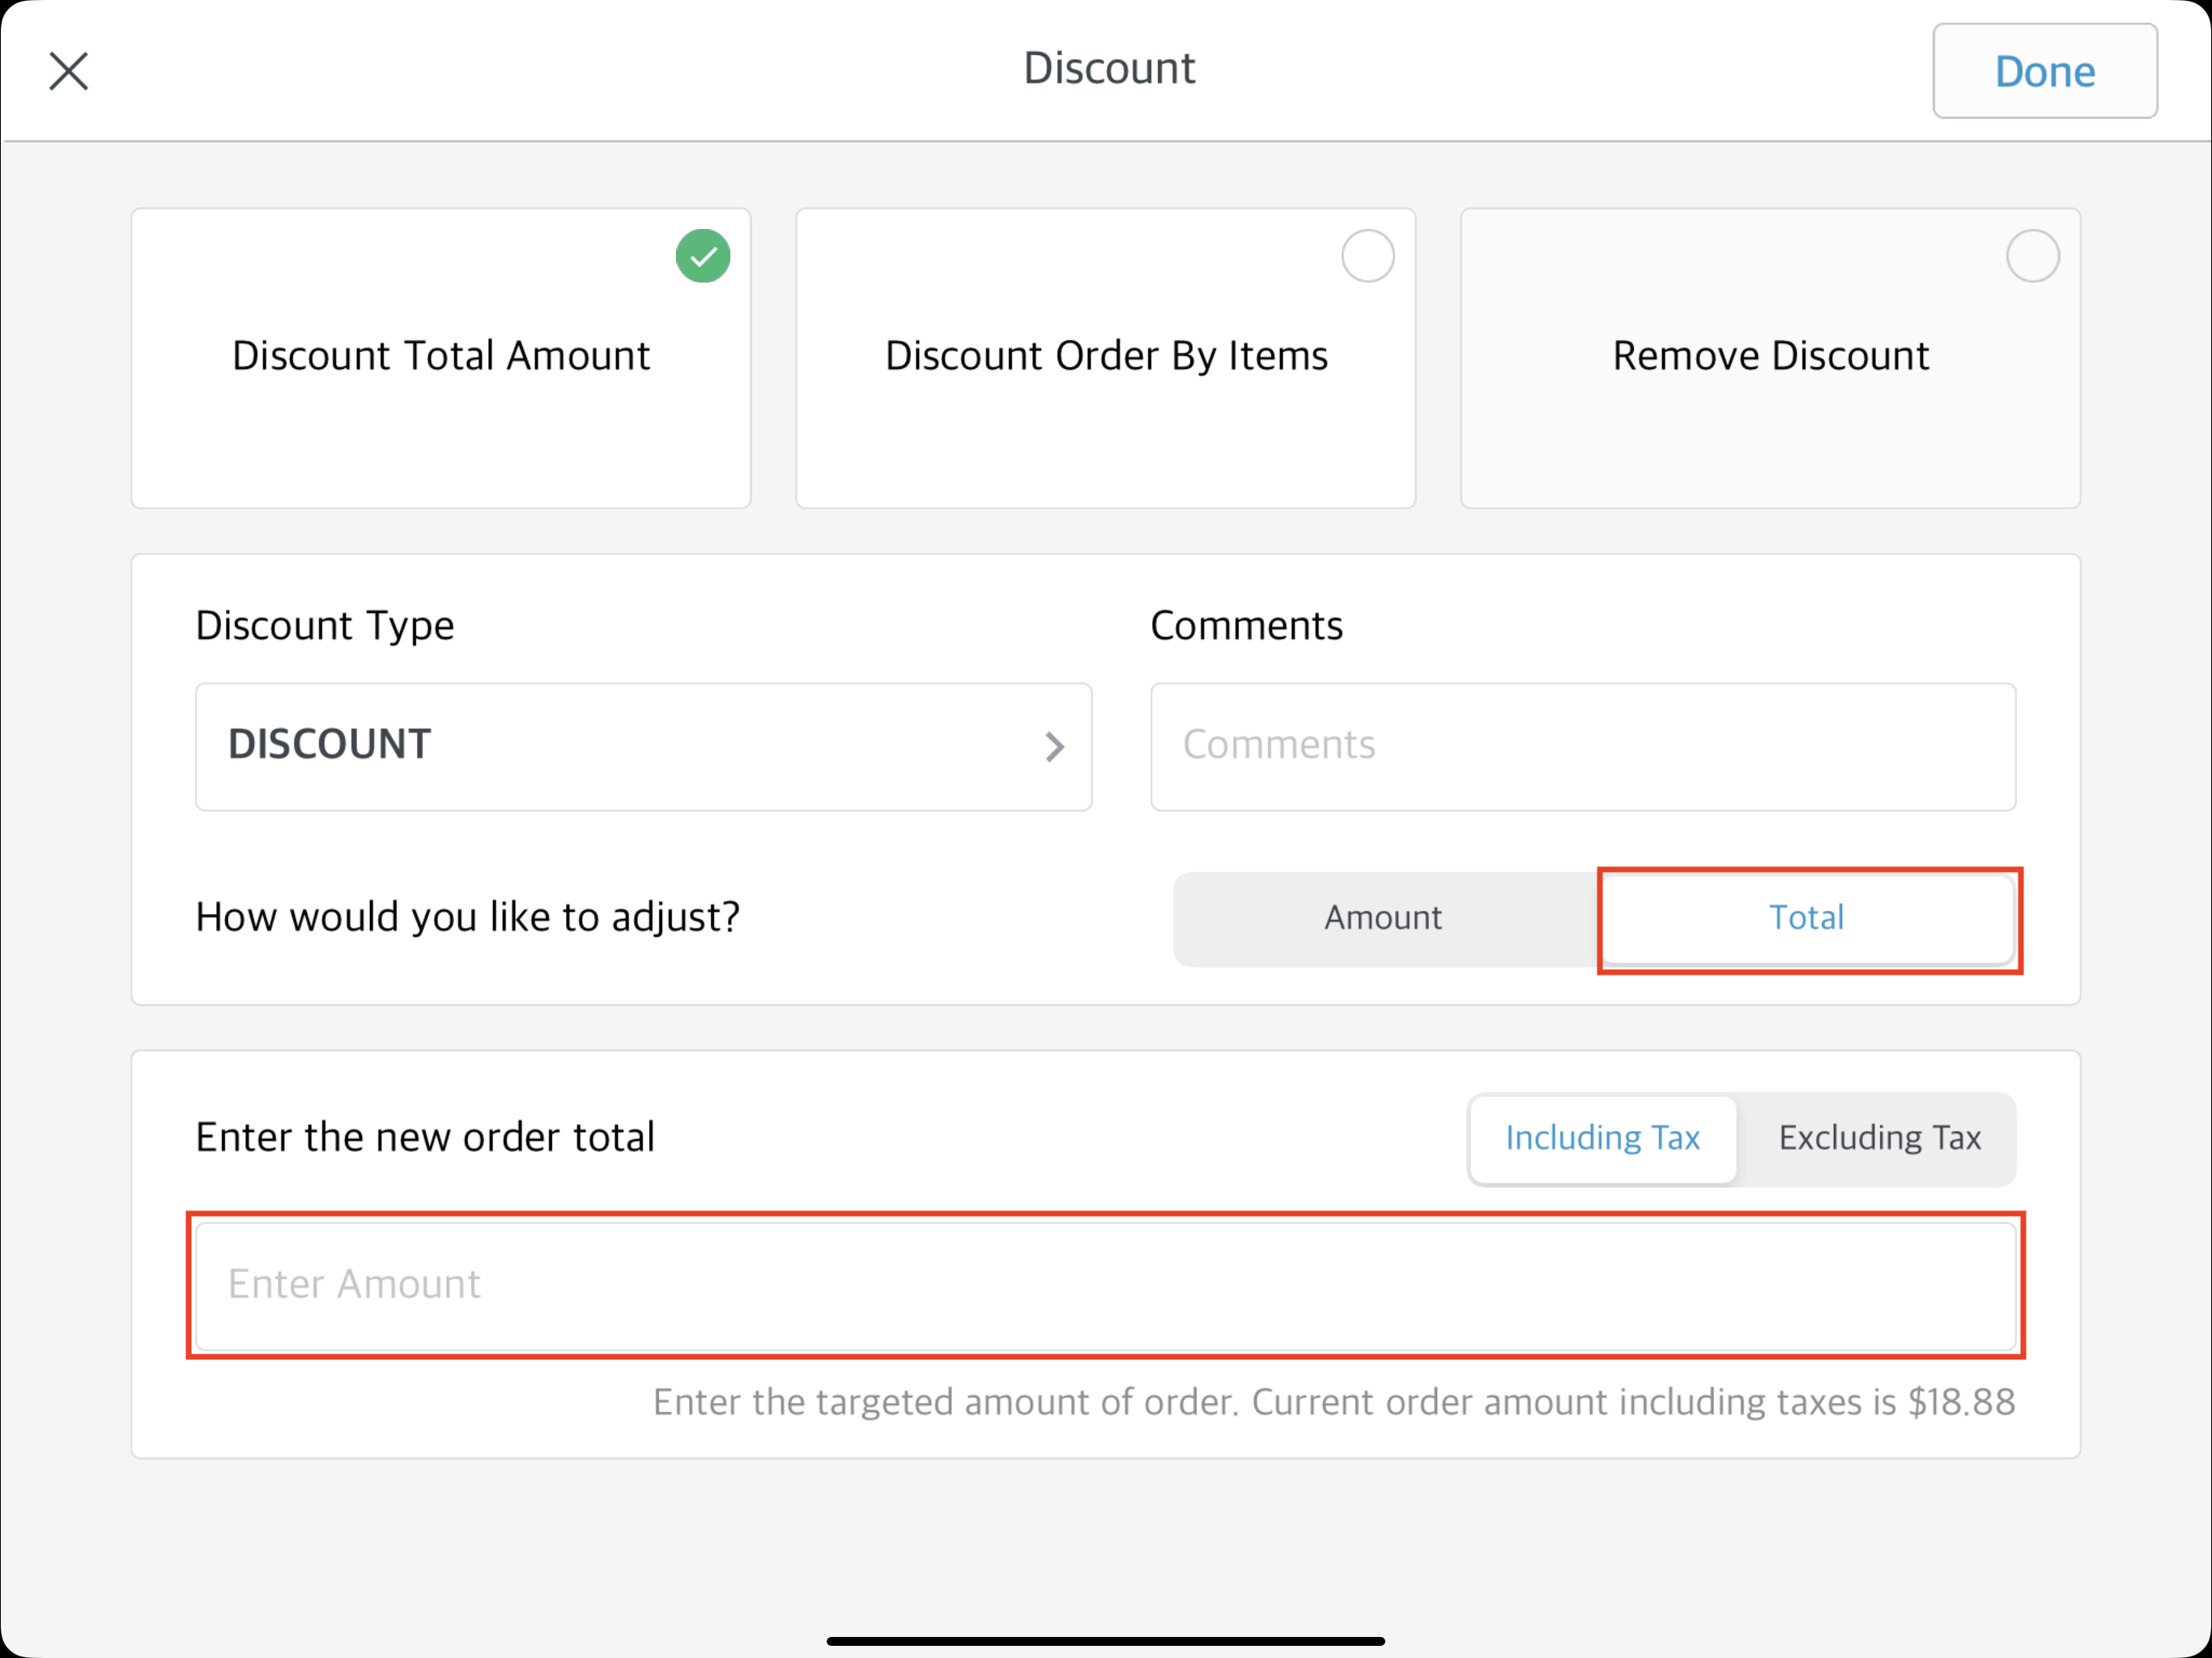Open the DISCOUNT type dropdown
Screen dimensions: 2212x1658
642,746
